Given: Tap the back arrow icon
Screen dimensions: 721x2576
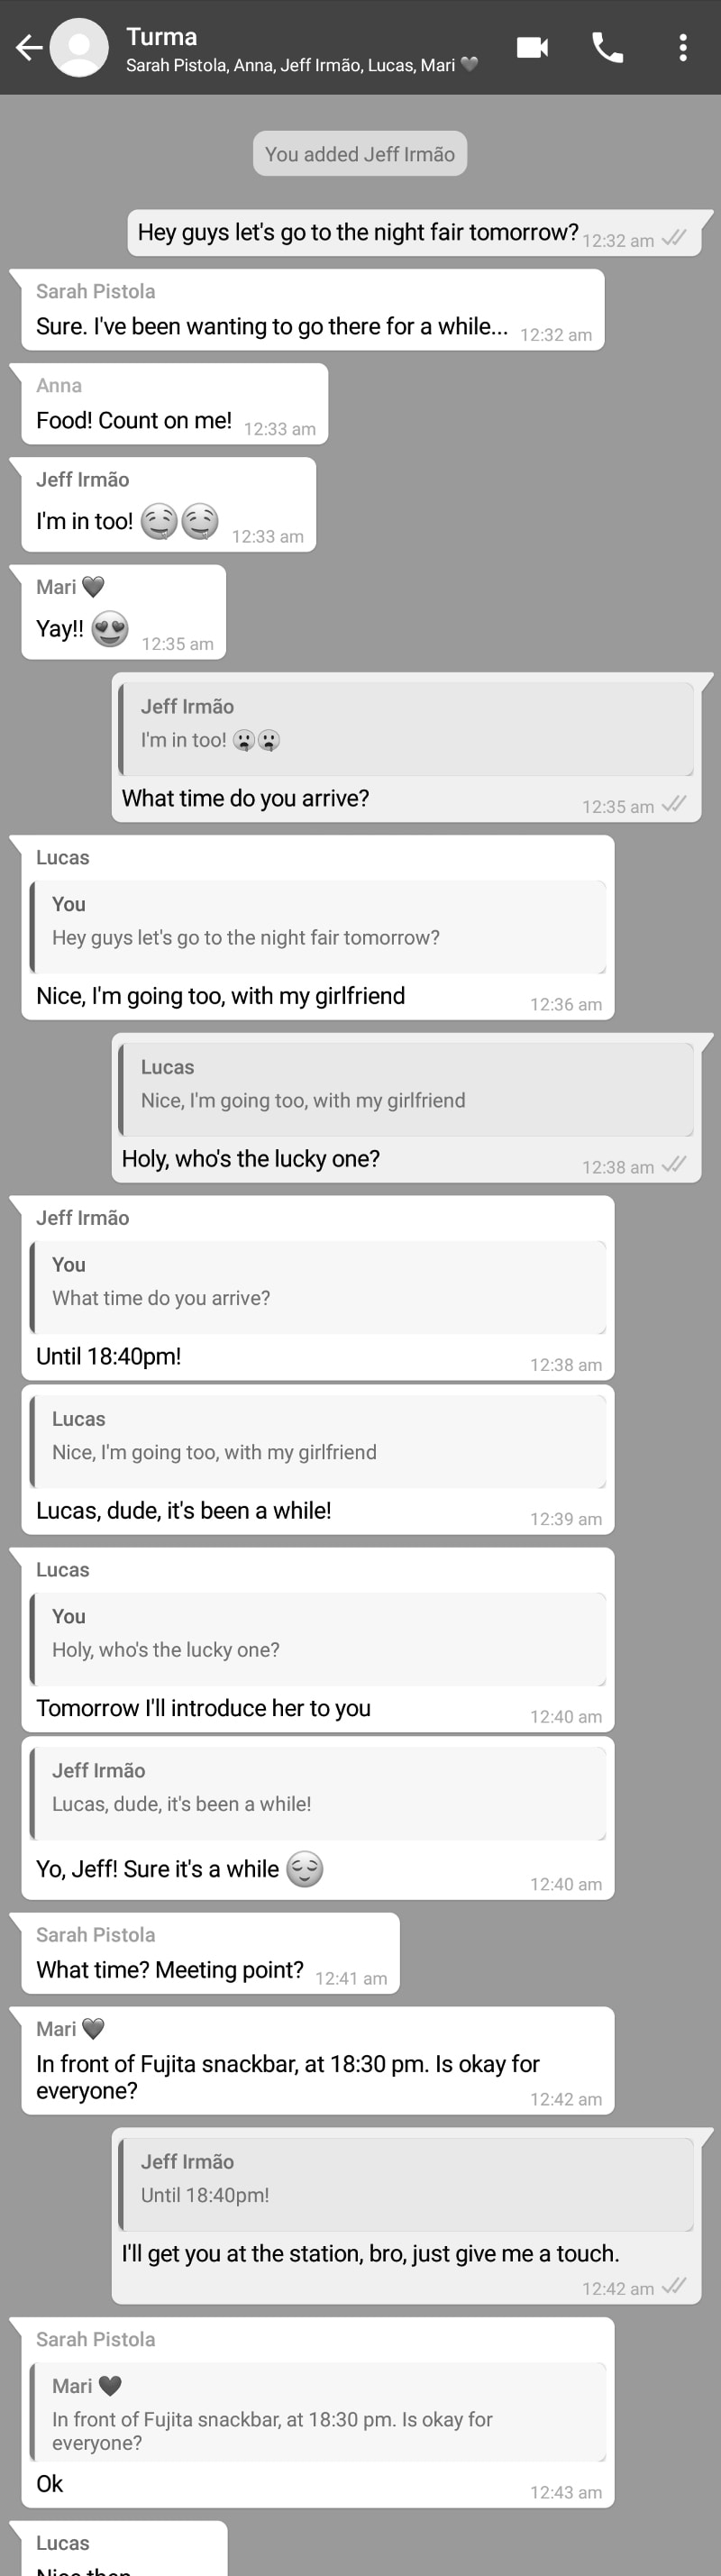Looking at the screenshot, I should point(28,48).
